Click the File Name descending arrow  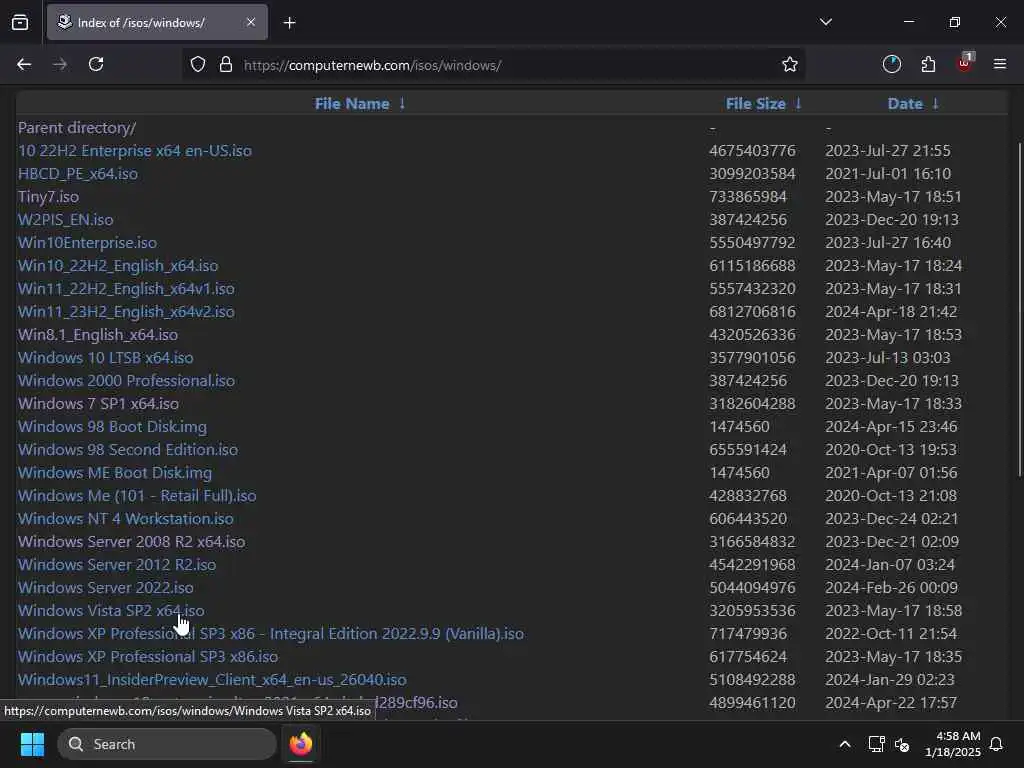pyautogui.click(x=402, y=103)
